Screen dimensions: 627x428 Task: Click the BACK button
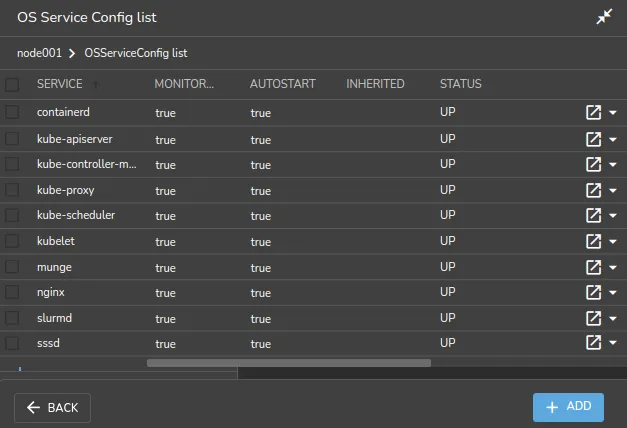(52, 408)
